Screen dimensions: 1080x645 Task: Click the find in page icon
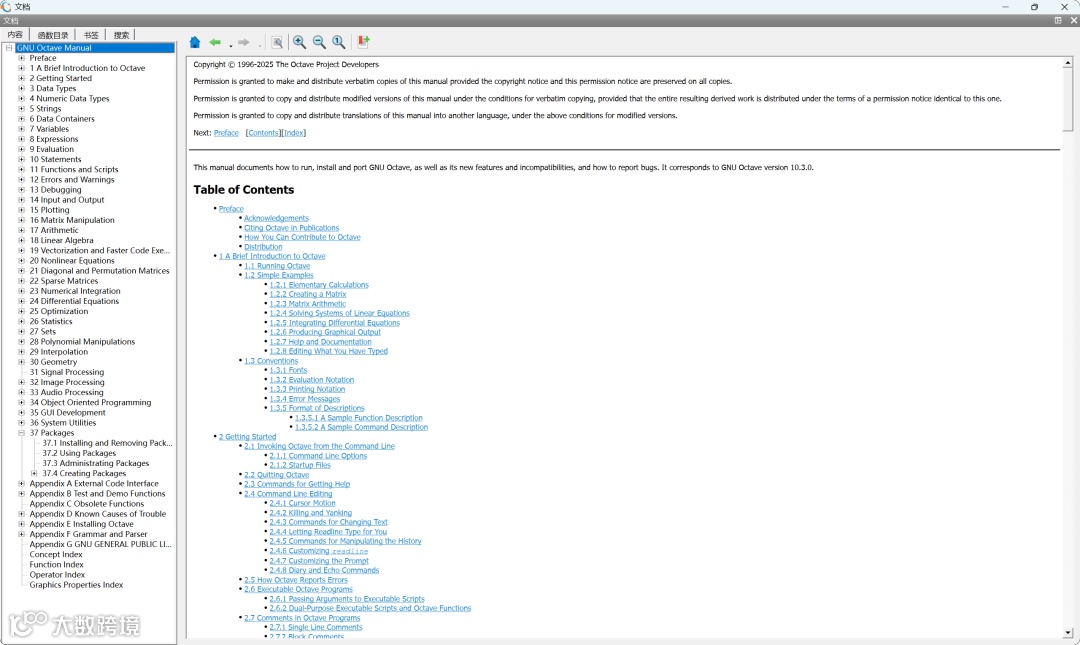[x=277, y=42]
